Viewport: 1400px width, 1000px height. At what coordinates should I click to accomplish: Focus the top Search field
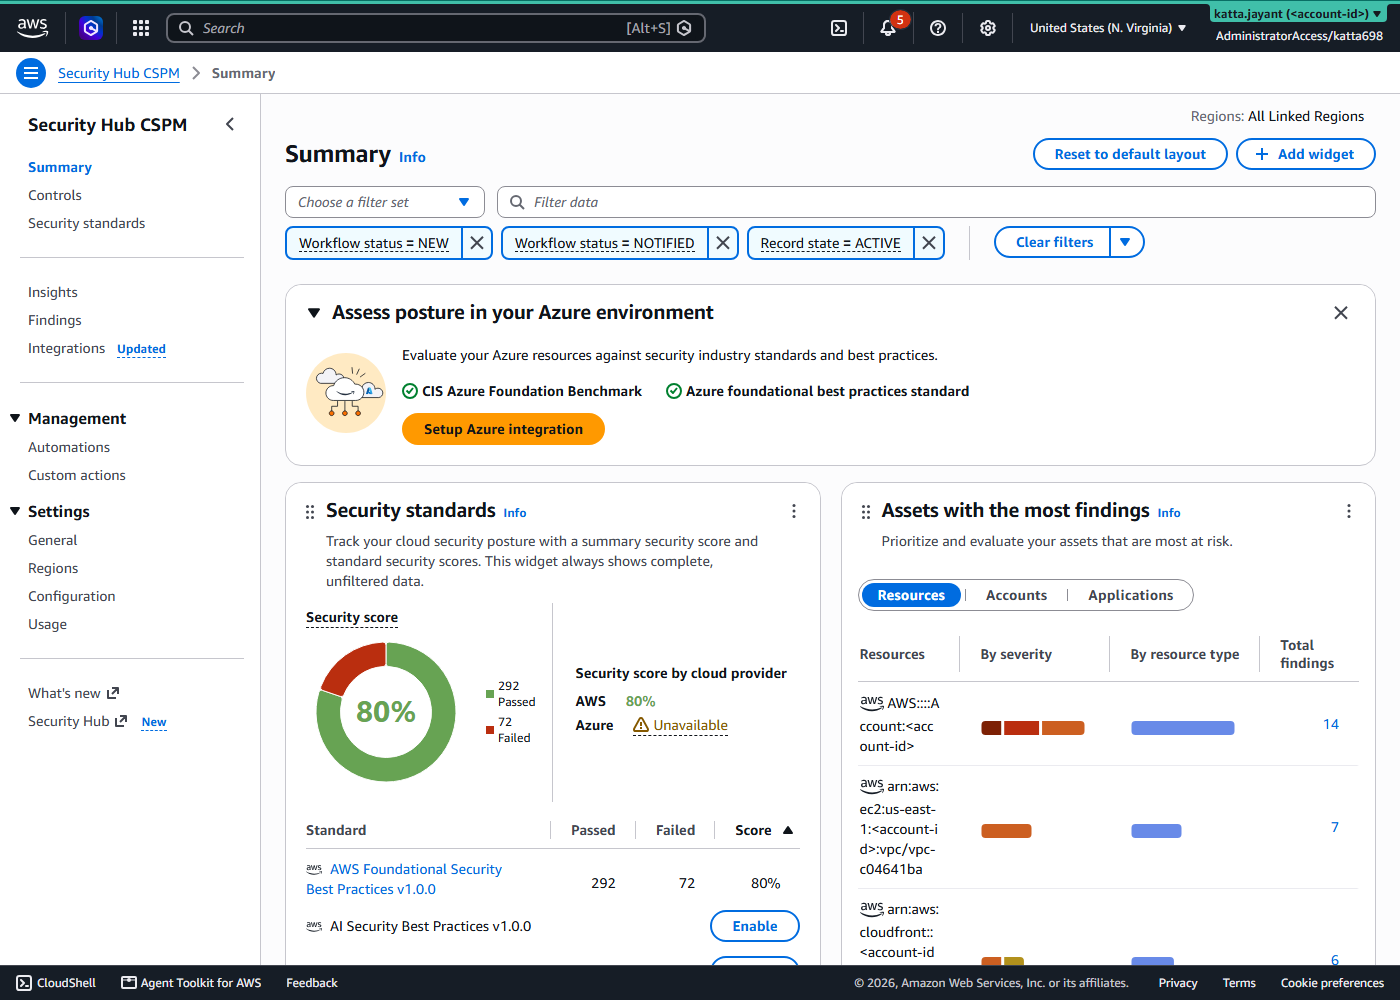[x=435, y=28]
